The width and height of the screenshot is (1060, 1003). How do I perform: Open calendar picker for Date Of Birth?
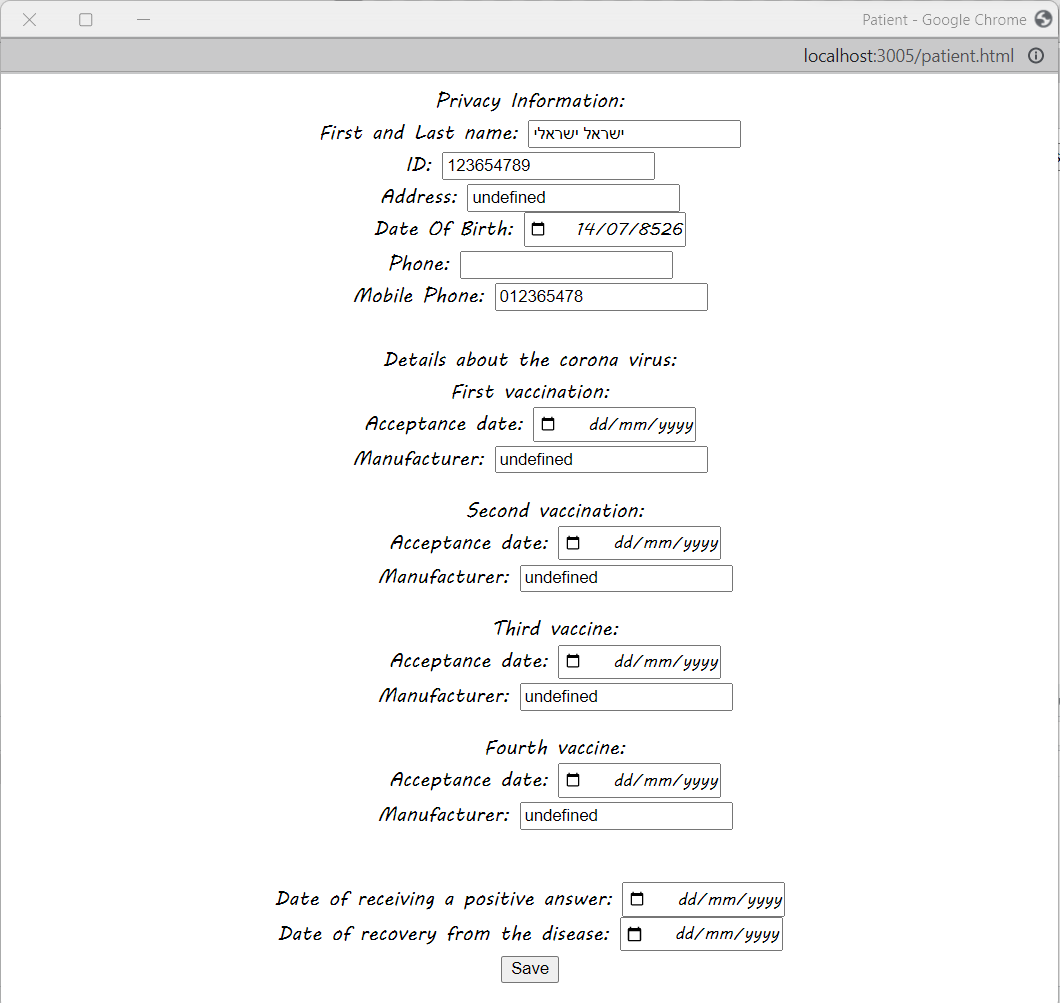[x=538, y=229]
